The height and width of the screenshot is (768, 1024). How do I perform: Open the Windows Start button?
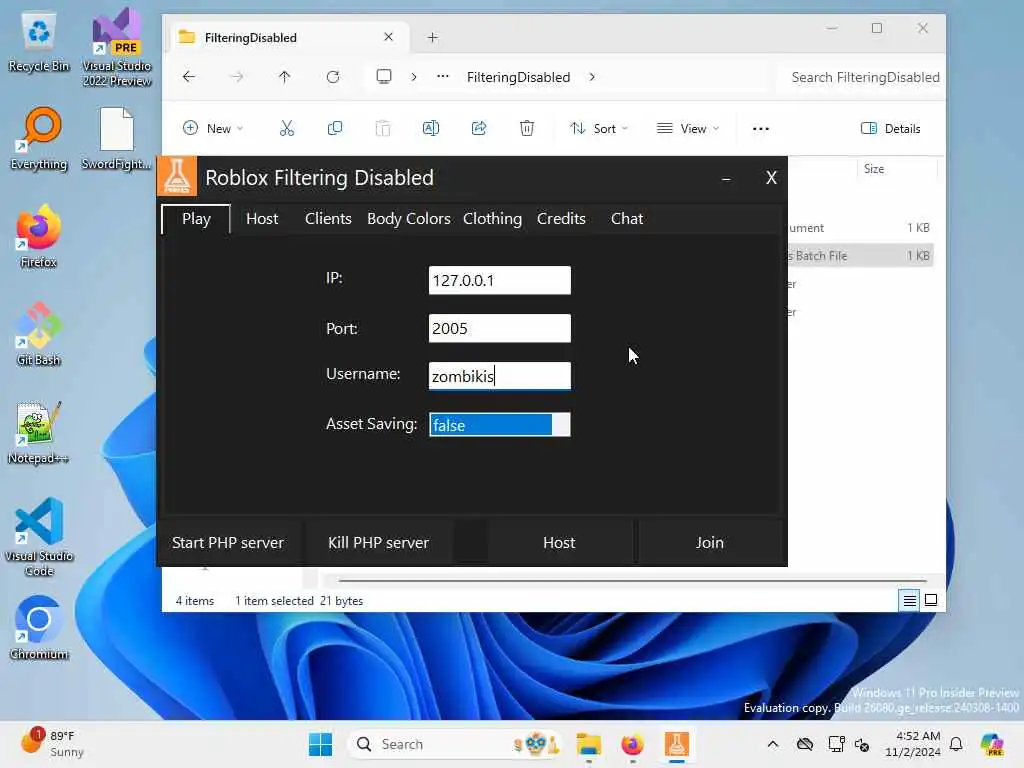coord(320,744)
